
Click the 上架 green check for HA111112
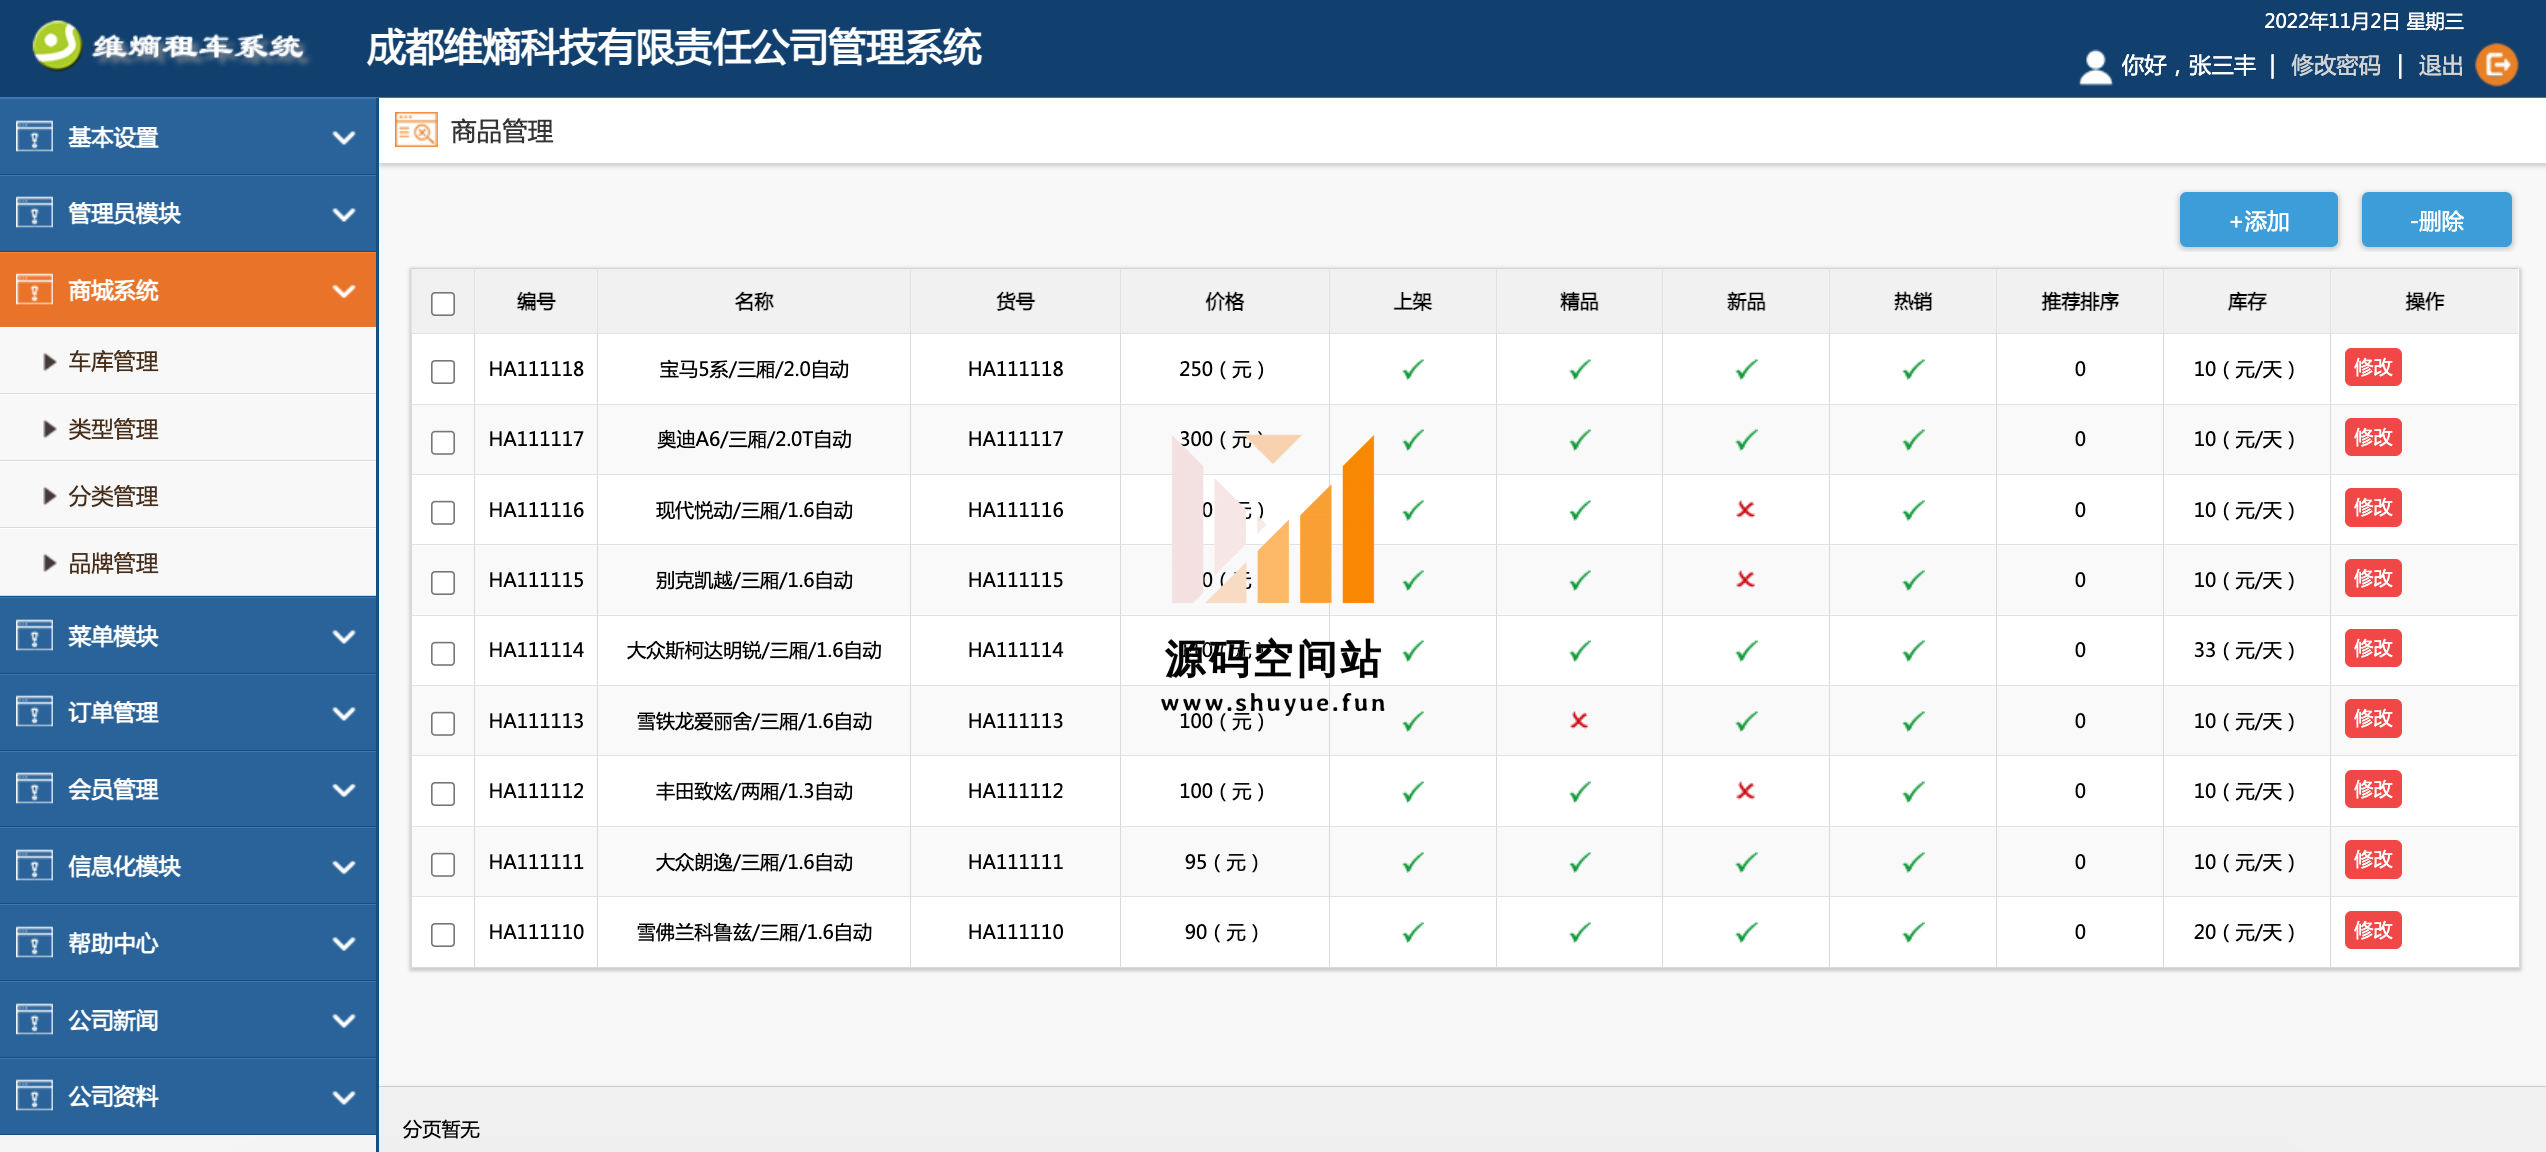tap(1413, 791)
